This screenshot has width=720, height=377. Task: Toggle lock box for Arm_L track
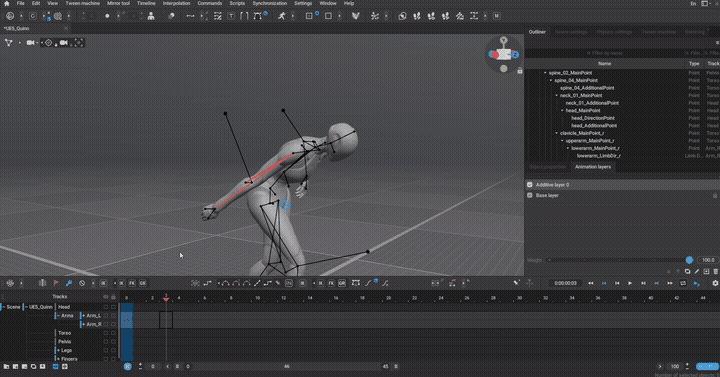point(113,315)
